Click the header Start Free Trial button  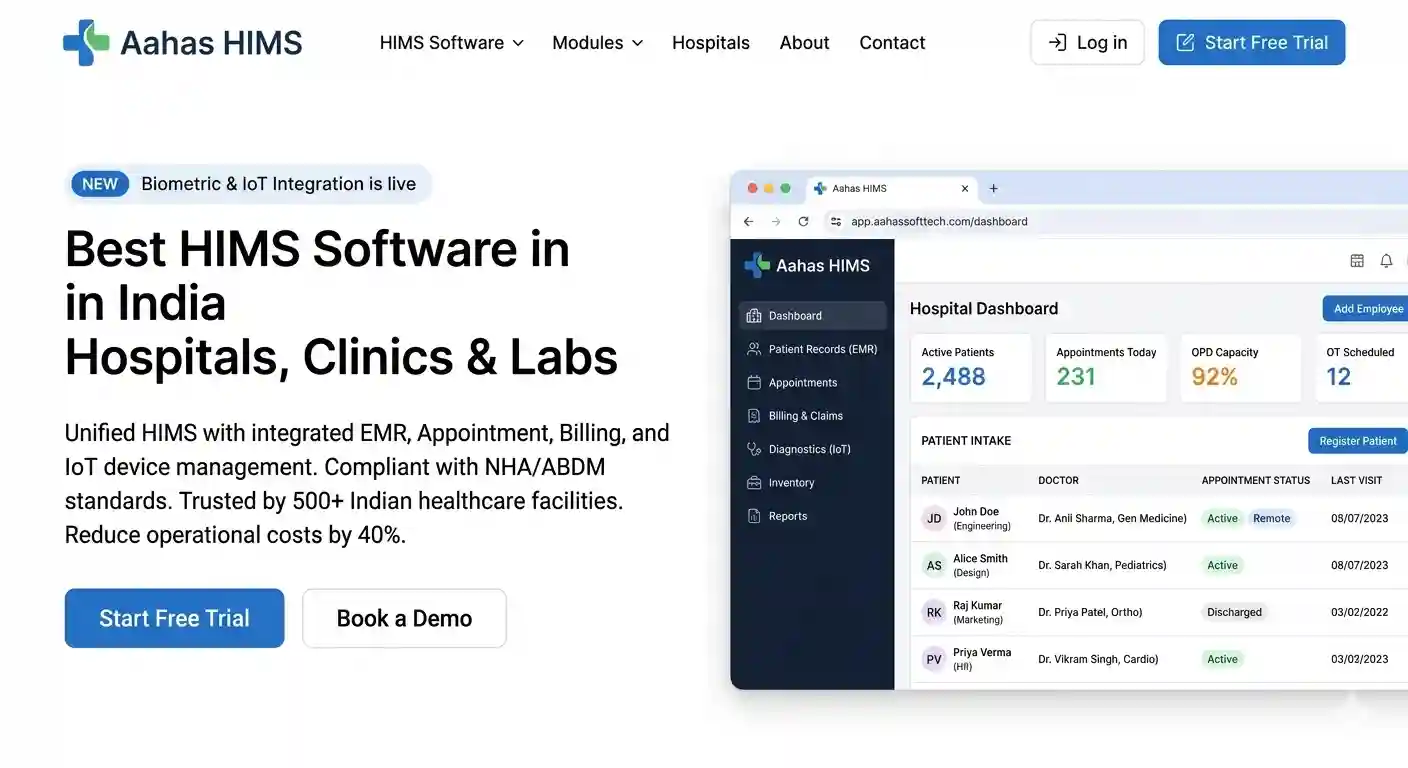pyautogui.click(x=1252, y=43)
